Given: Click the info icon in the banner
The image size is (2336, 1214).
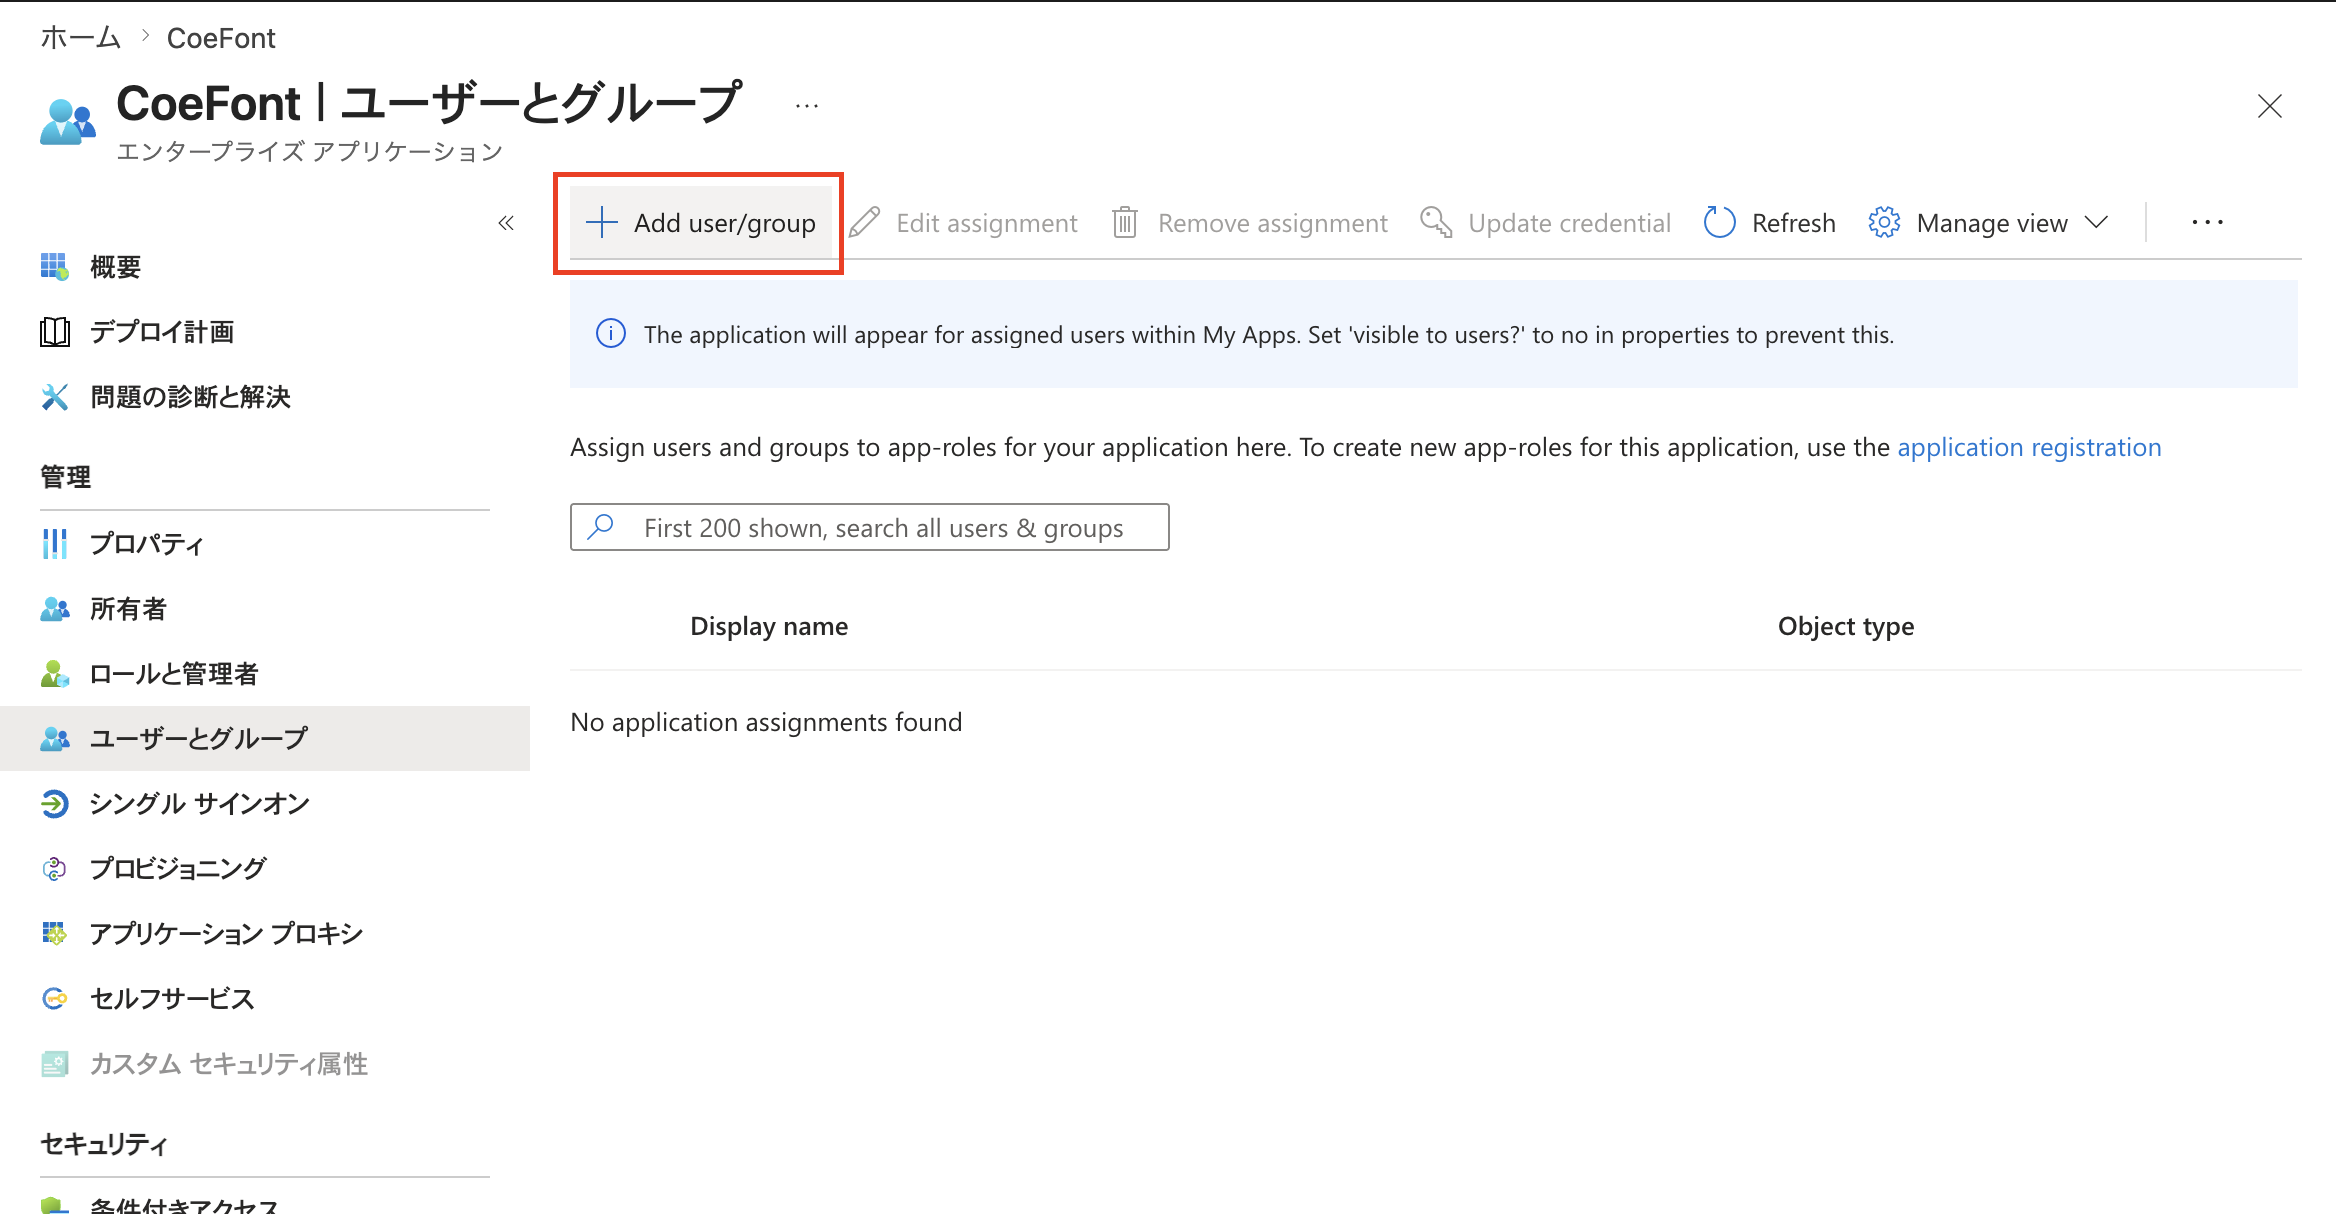Looking at the screenshot, I should 611,334.
